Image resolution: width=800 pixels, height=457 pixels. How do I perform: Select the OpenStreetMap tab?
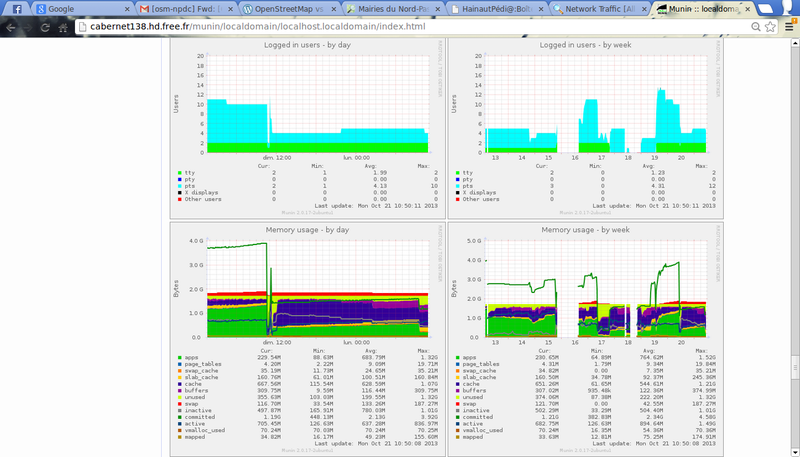[285, 8]
